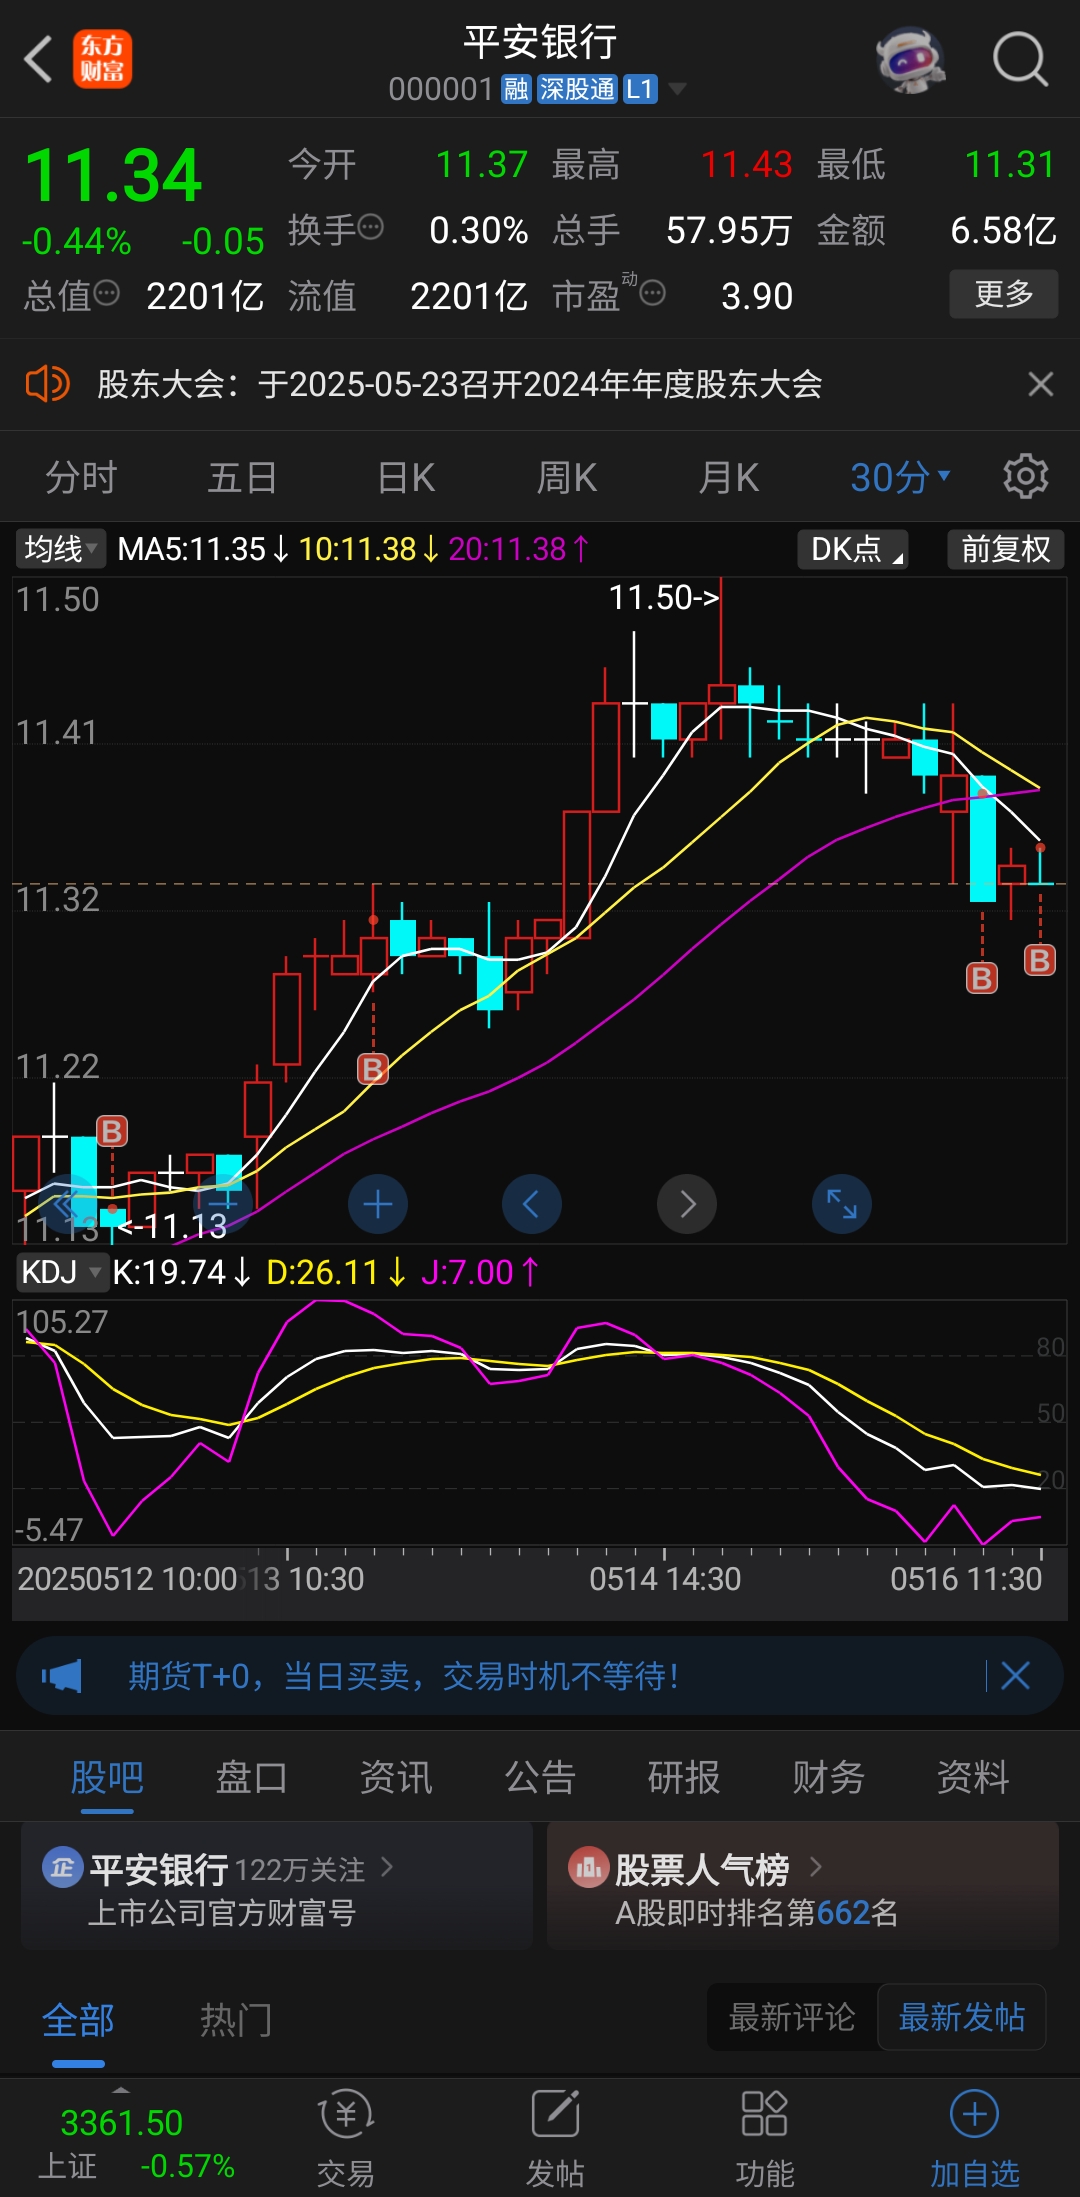1080x2197 pixels.
Task: Switch to 分时 chart tab
Action: click(x=81, y=478)
